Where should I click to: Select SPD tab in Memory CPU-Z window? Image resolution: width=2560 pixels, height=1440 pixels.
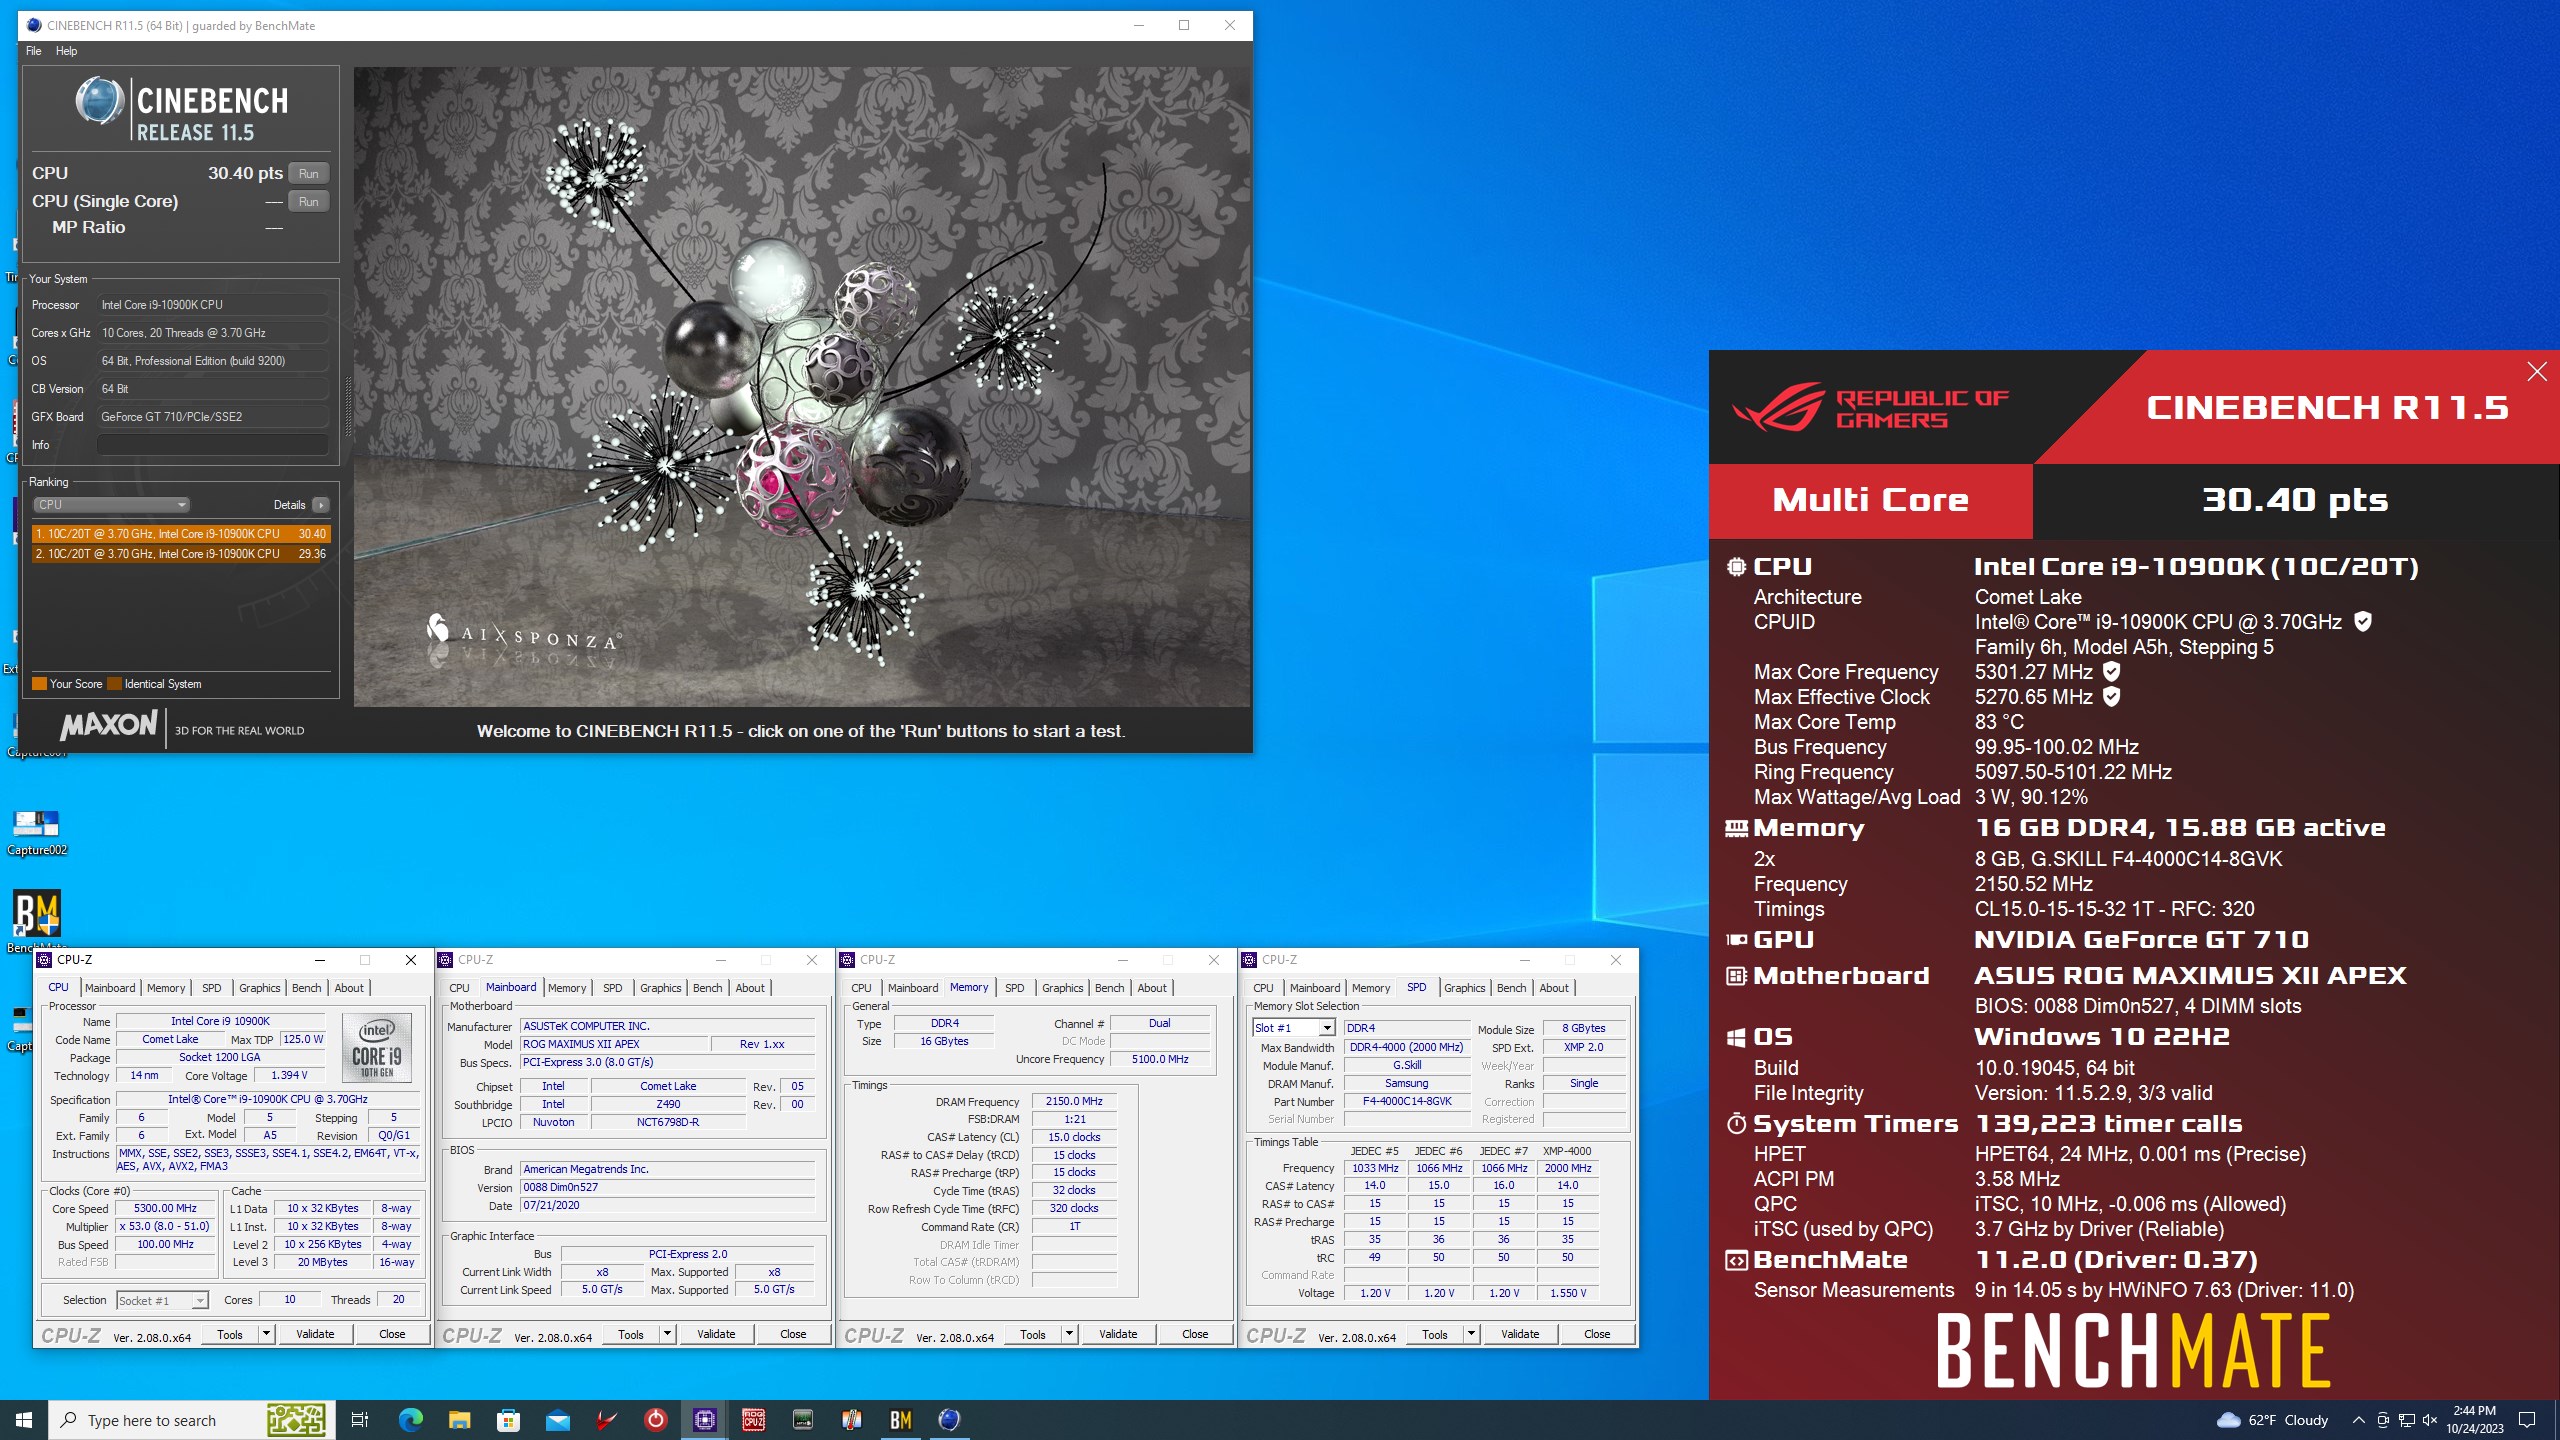(x=1014, y=988)
